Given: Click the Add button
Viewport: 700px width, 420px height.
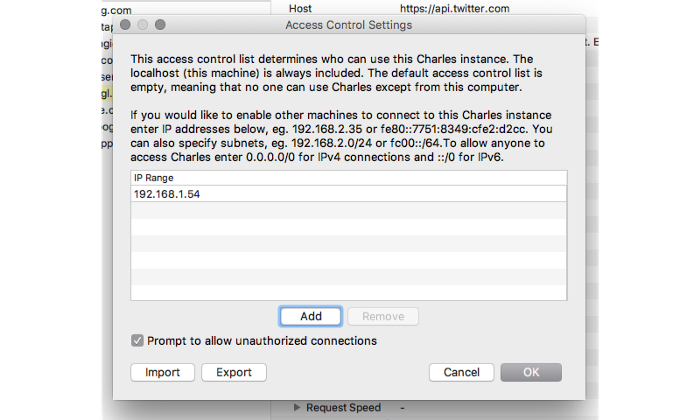Looking at the screenshot, I should pyautogui.click(x=311, y=316).
